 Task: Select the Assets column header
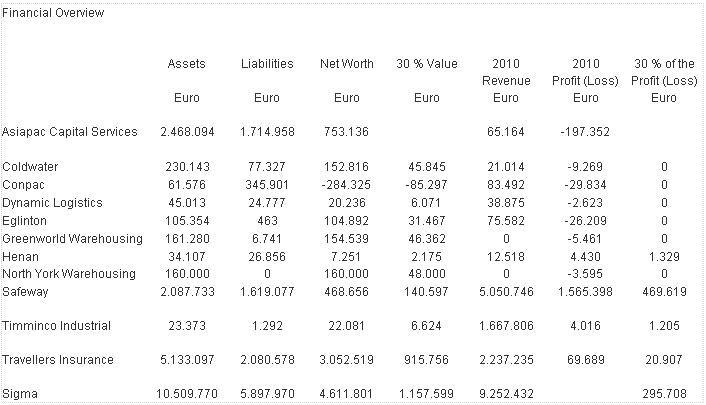tap(187, 64)
